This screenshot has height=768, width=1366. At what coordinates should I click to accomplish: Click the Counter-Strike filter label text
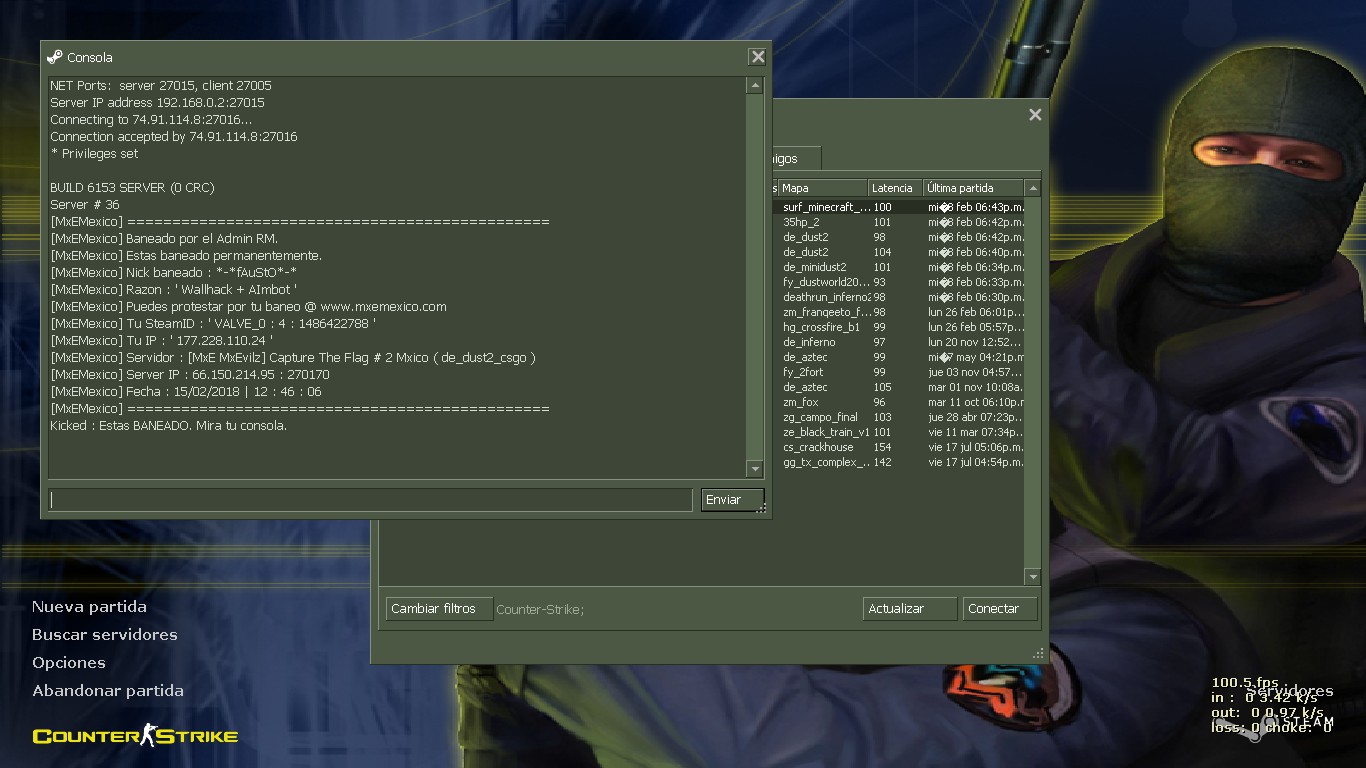pyautogui.click(x=540, y=609)
